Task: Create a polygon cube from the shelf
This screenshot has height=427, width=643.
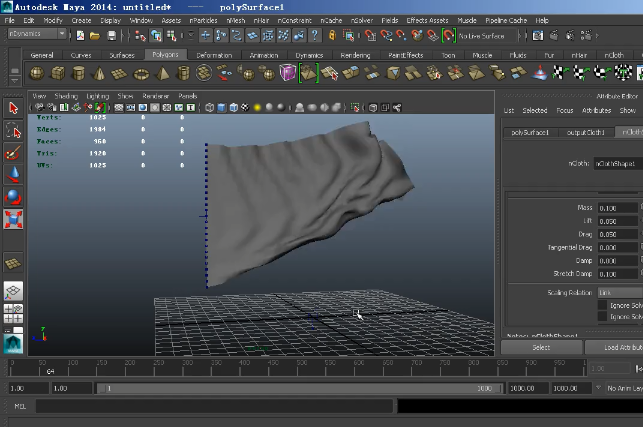Action: (57, 73)
